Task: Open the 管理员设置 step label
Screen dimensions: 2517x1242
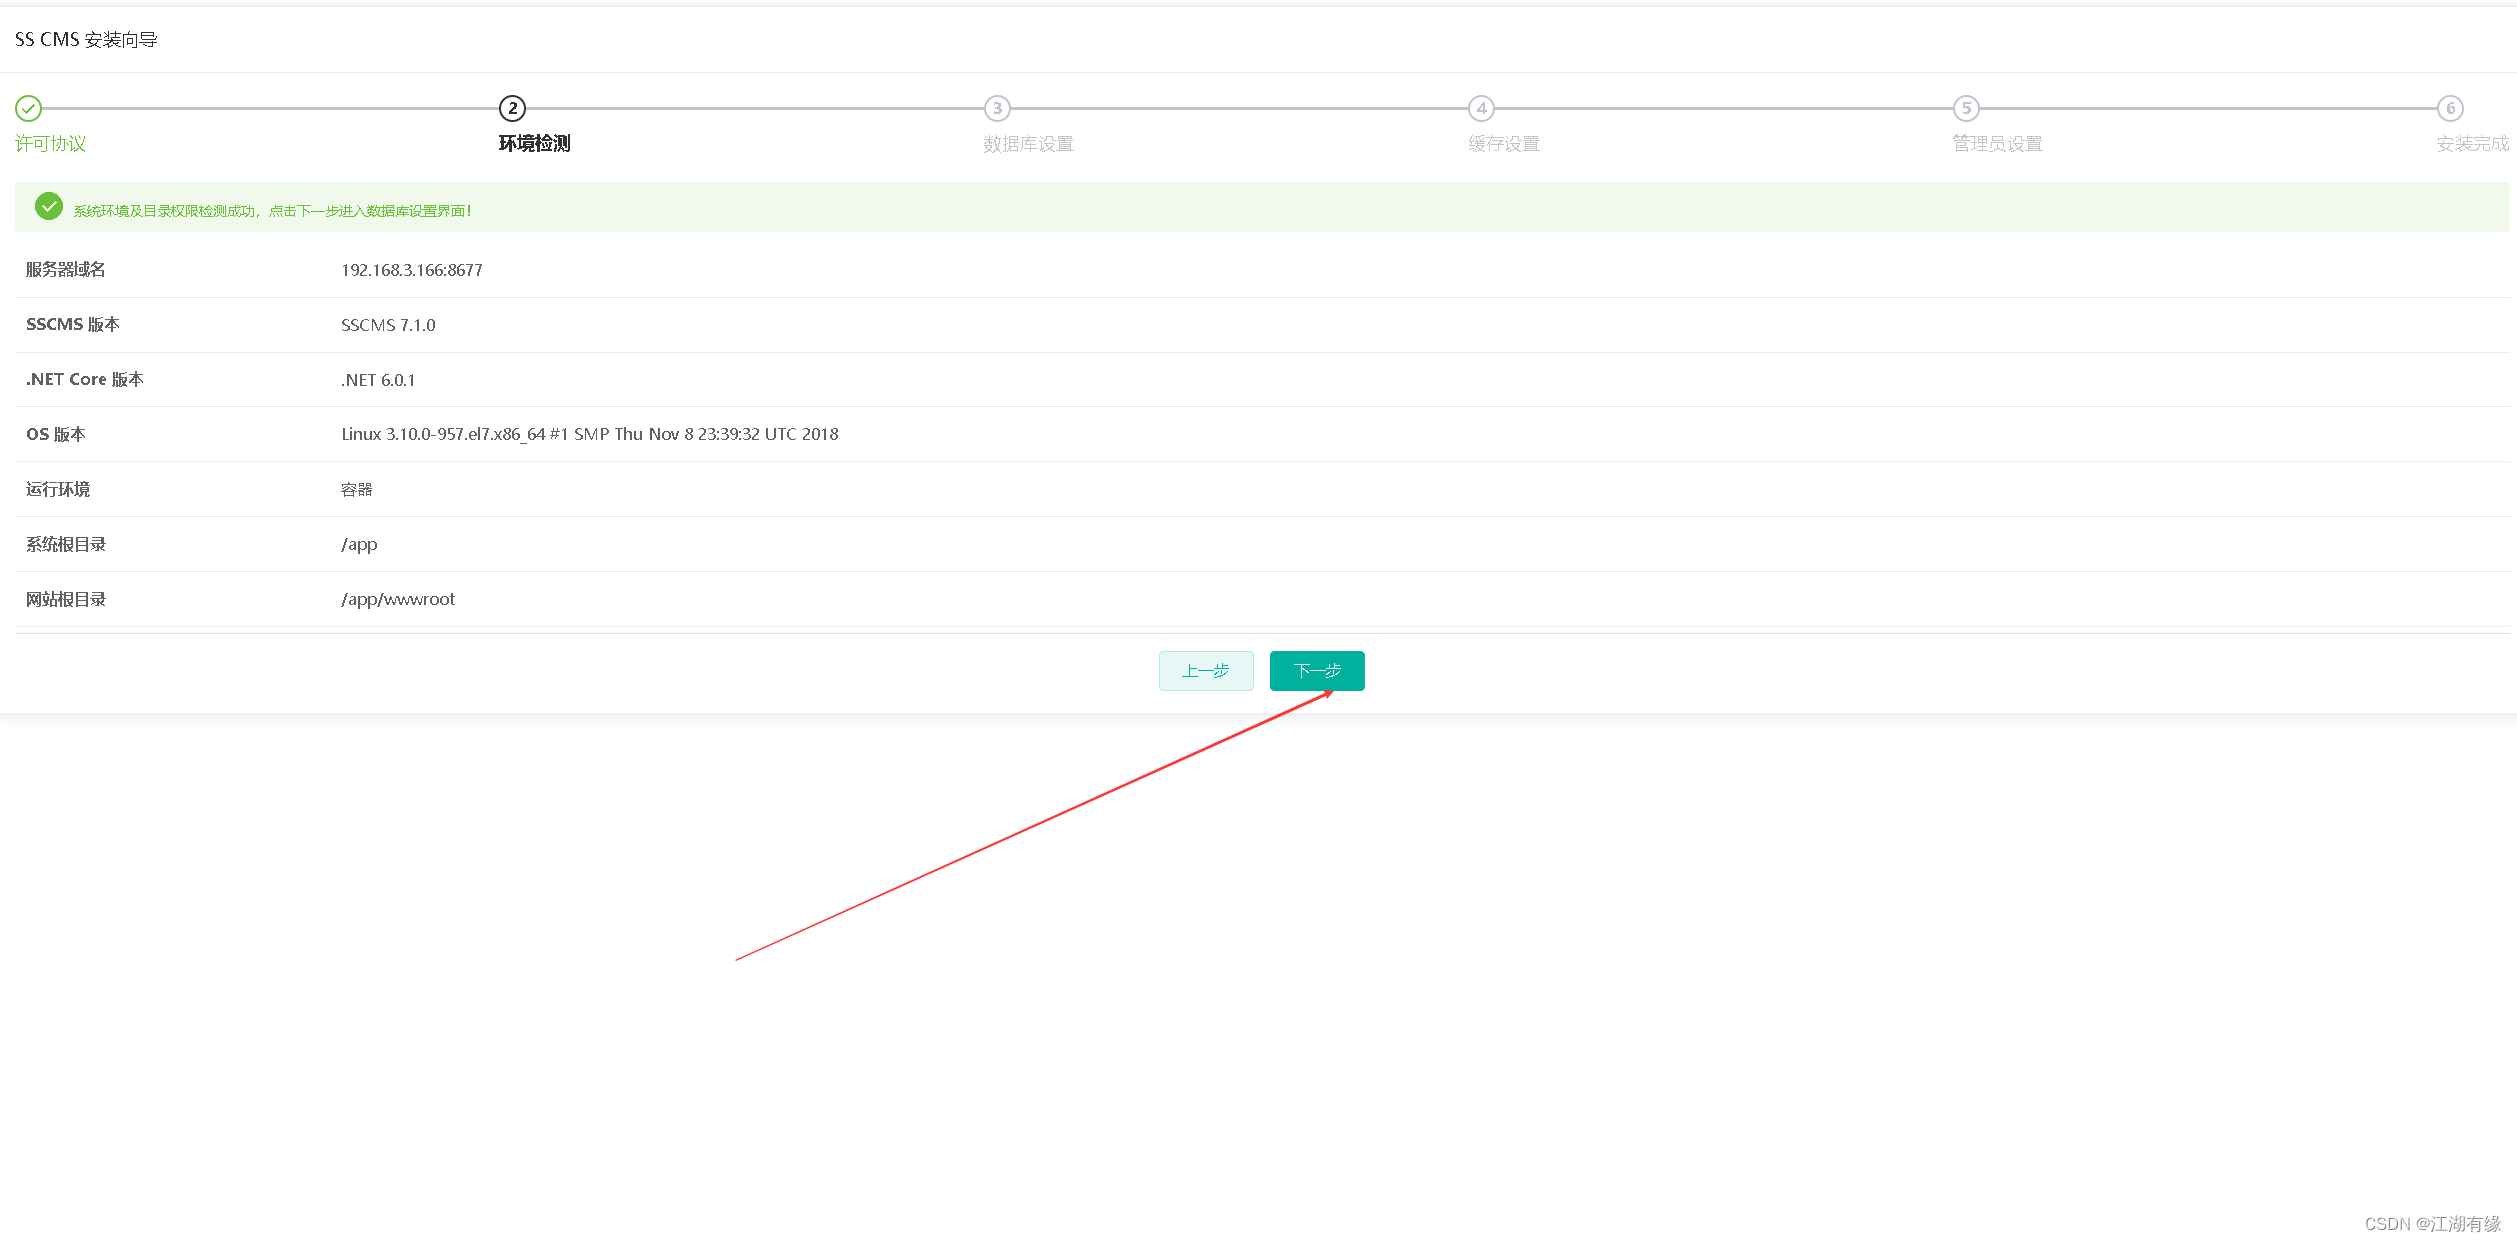Action: click(1997, 144)
